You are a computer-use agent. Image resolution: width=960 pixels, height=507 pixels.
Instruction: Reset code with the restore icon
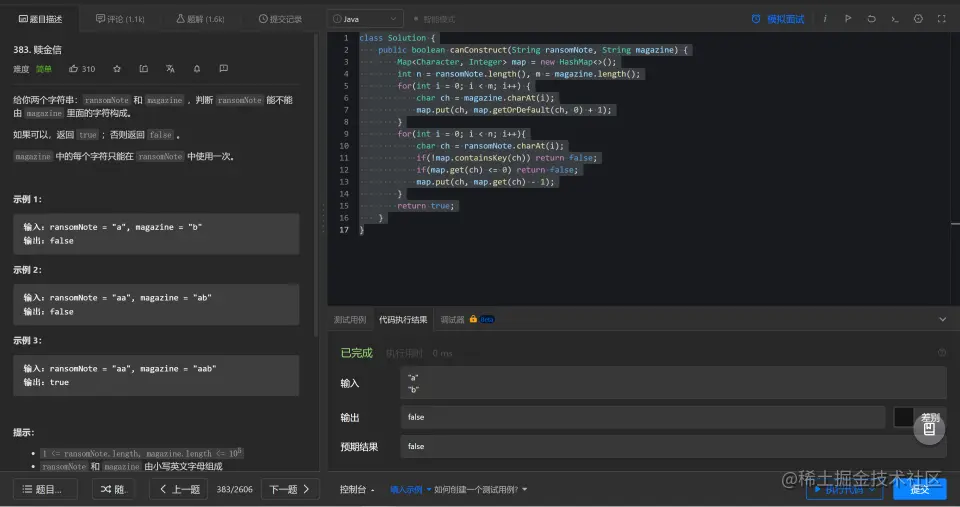tap(871, 19)
